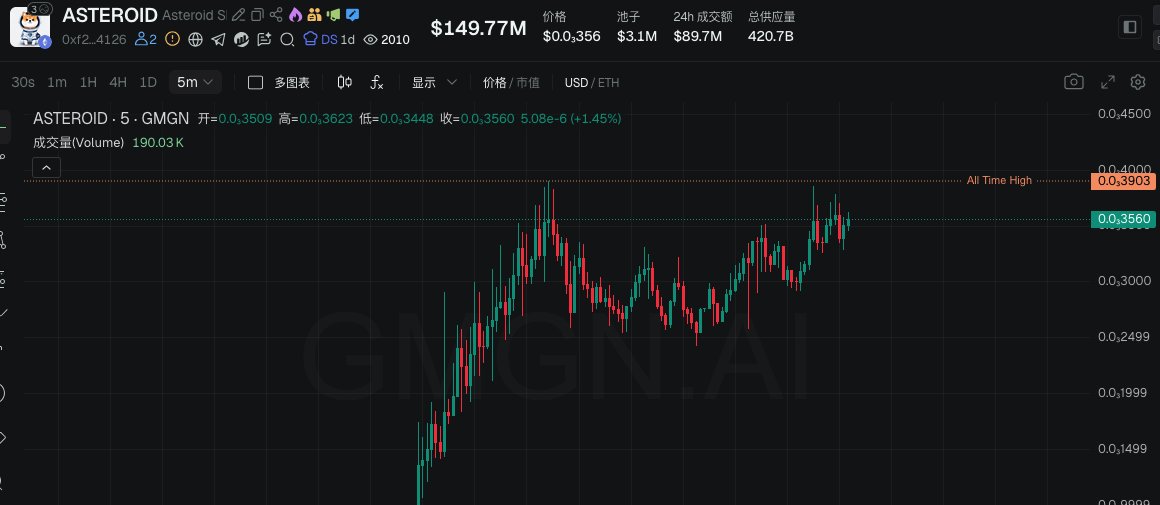The height and width of the screenshot is (505, 1160).
Task: Click the orange warning exclamation icon
Action: (172, 39)
